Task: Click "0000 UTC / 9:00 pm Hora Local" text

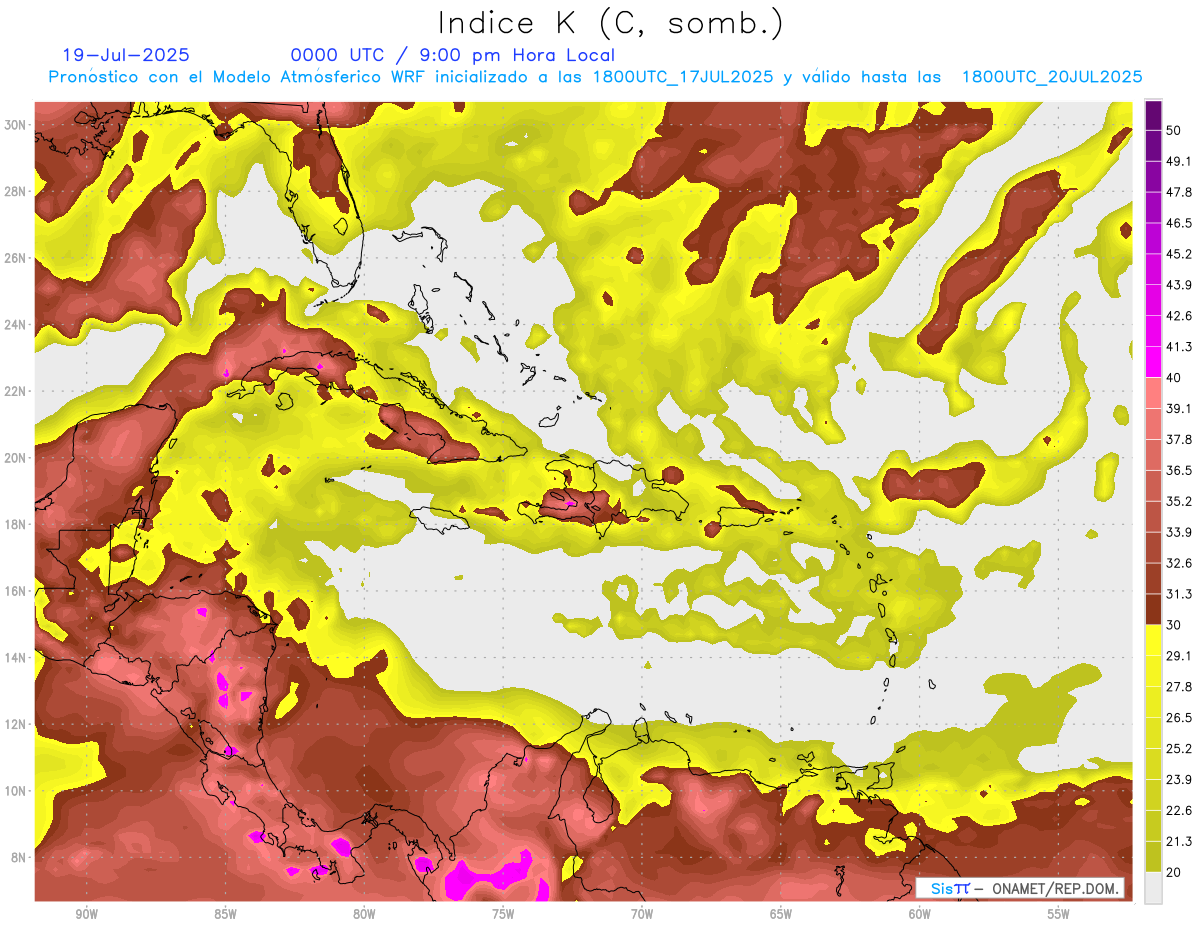Action: click(453, 55)
